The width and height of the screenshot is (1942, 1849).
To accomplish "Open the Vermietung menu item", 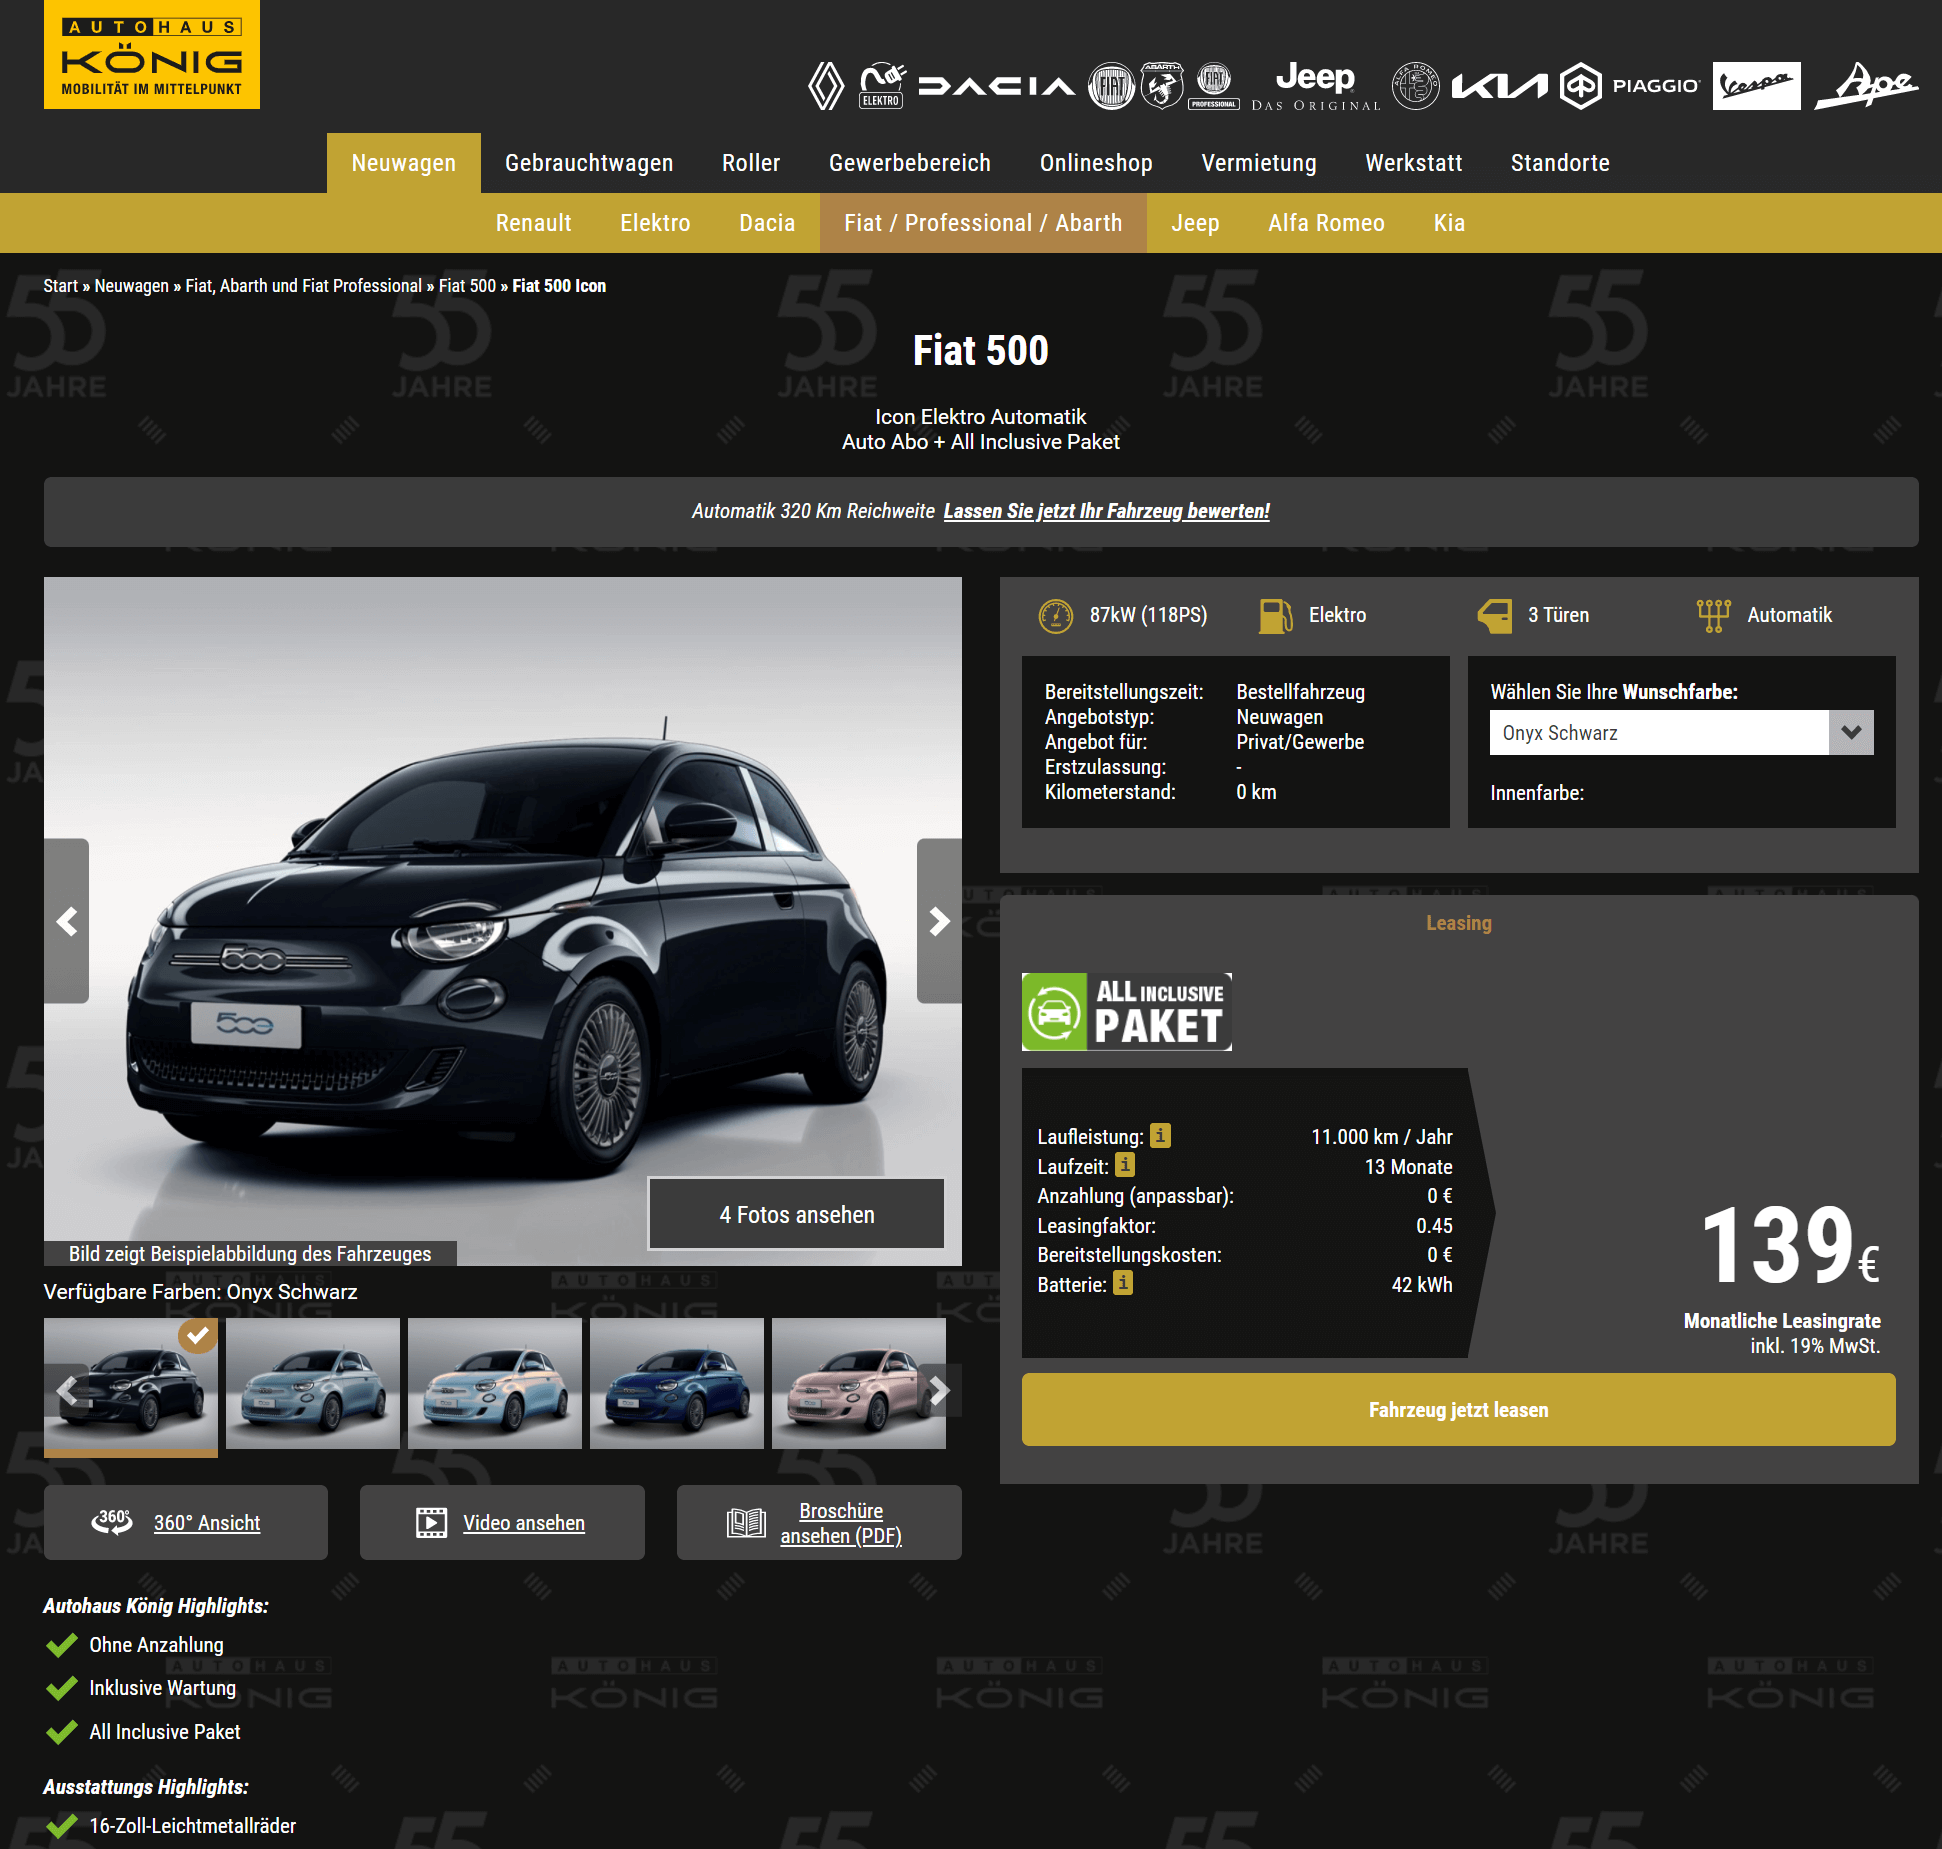I will (x=1259, y=163).
